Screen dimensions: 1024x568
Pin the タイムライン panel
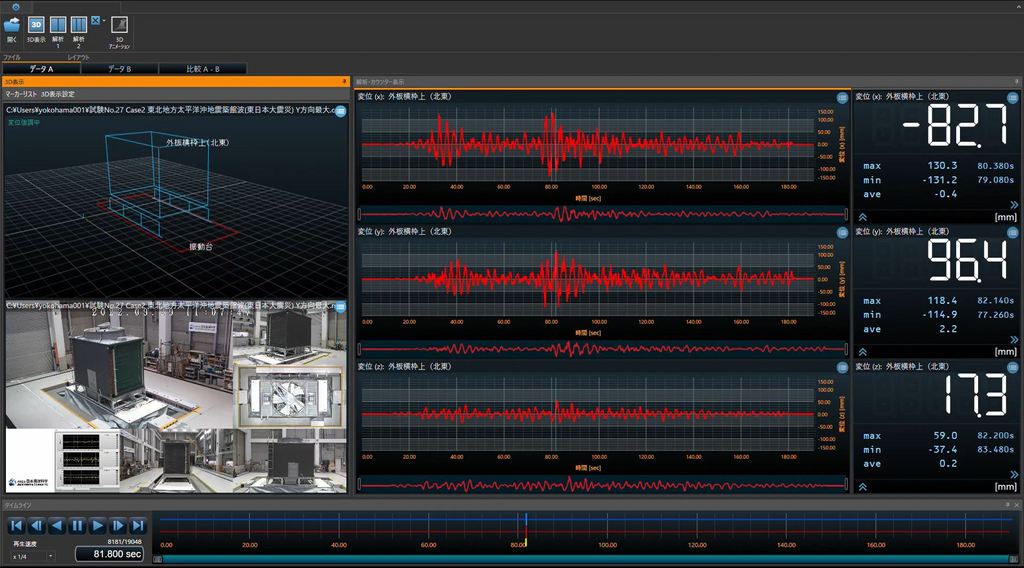tap(1008, 505)
